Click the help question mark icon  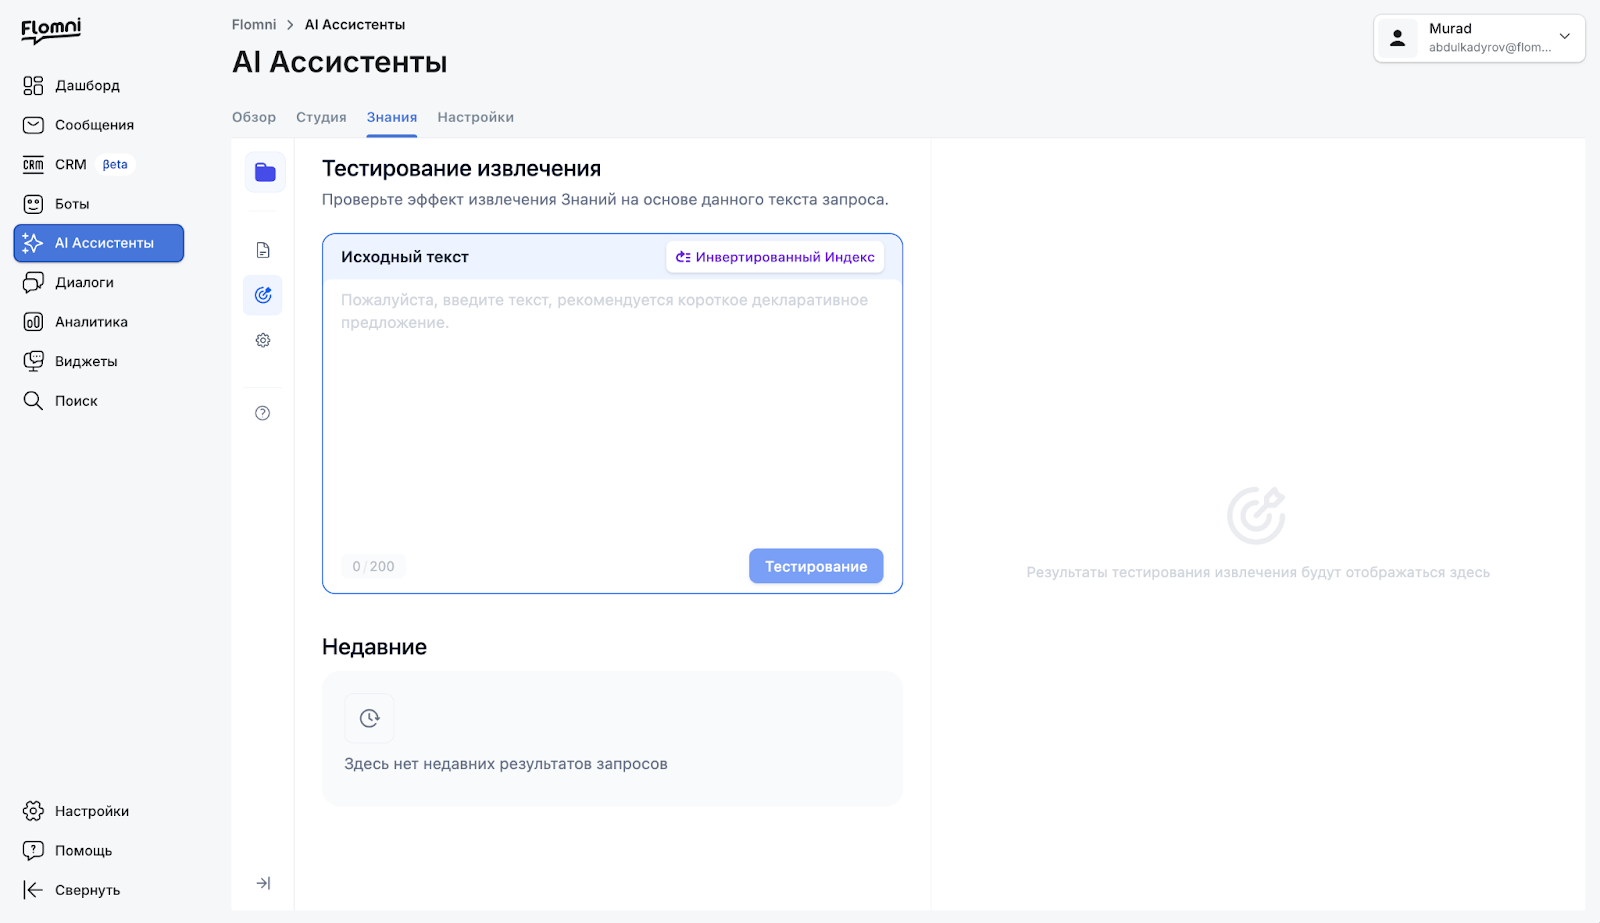pyautogui.click(x=263, y=413)
